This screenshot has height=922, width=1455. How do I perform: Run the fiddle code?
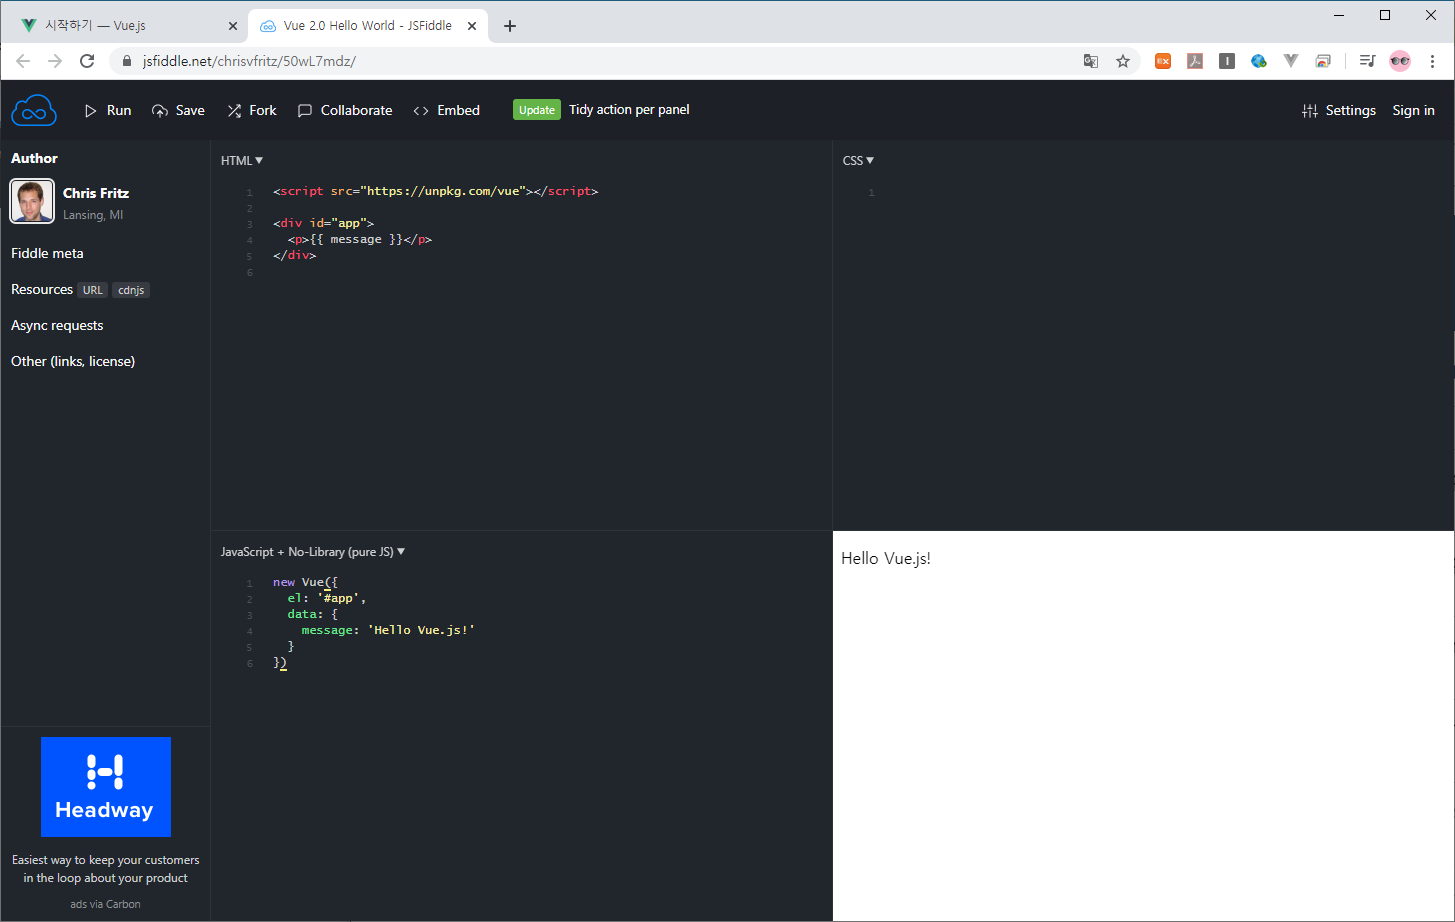[108, 110]
